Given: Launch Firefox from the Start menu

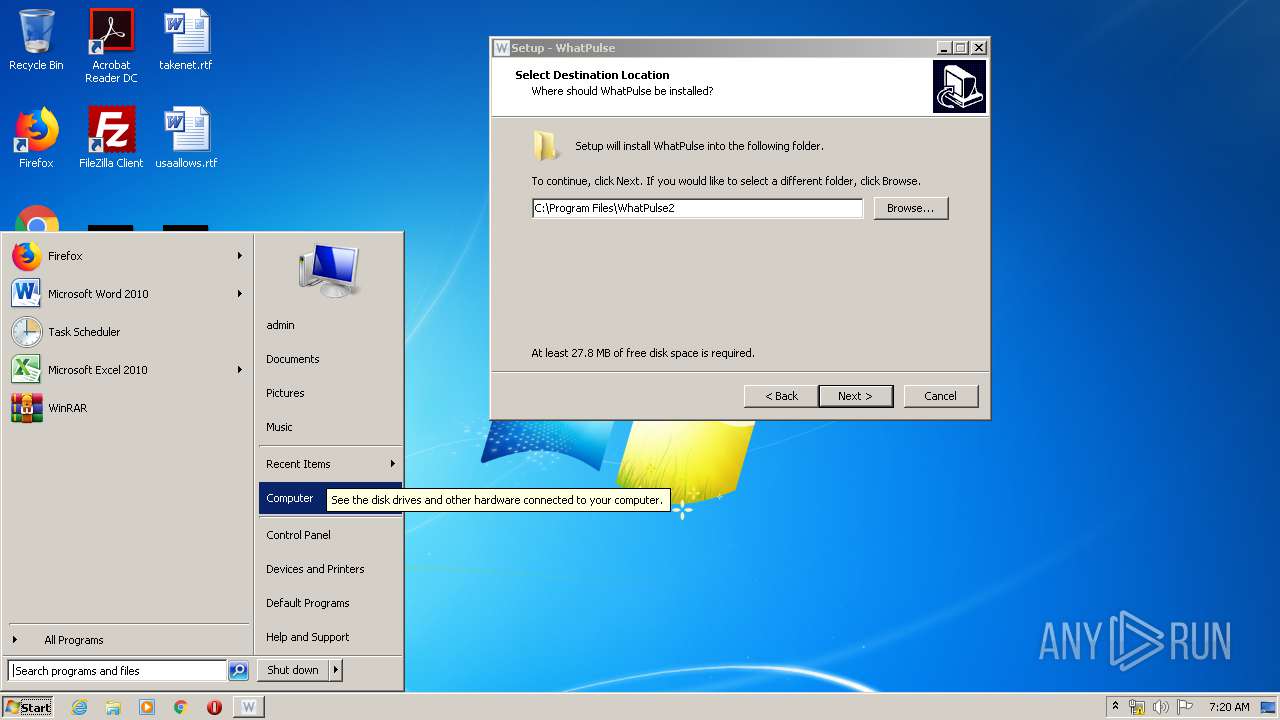Looking at the screenshot, I should (127, 256).
